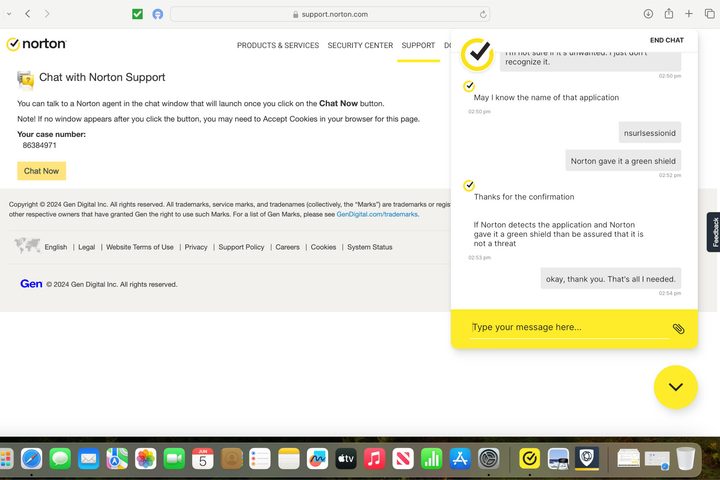This screenshot has width=720, height=480.
Task: Open Numbers from the Dock
Action: [x=431, y=458]
